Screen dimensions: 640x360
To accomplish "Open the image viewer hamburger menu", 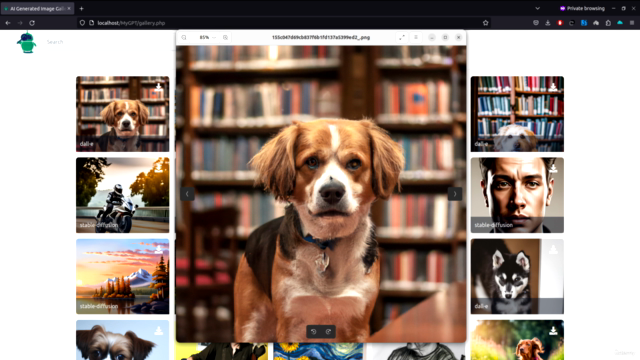I will [416, 37].
